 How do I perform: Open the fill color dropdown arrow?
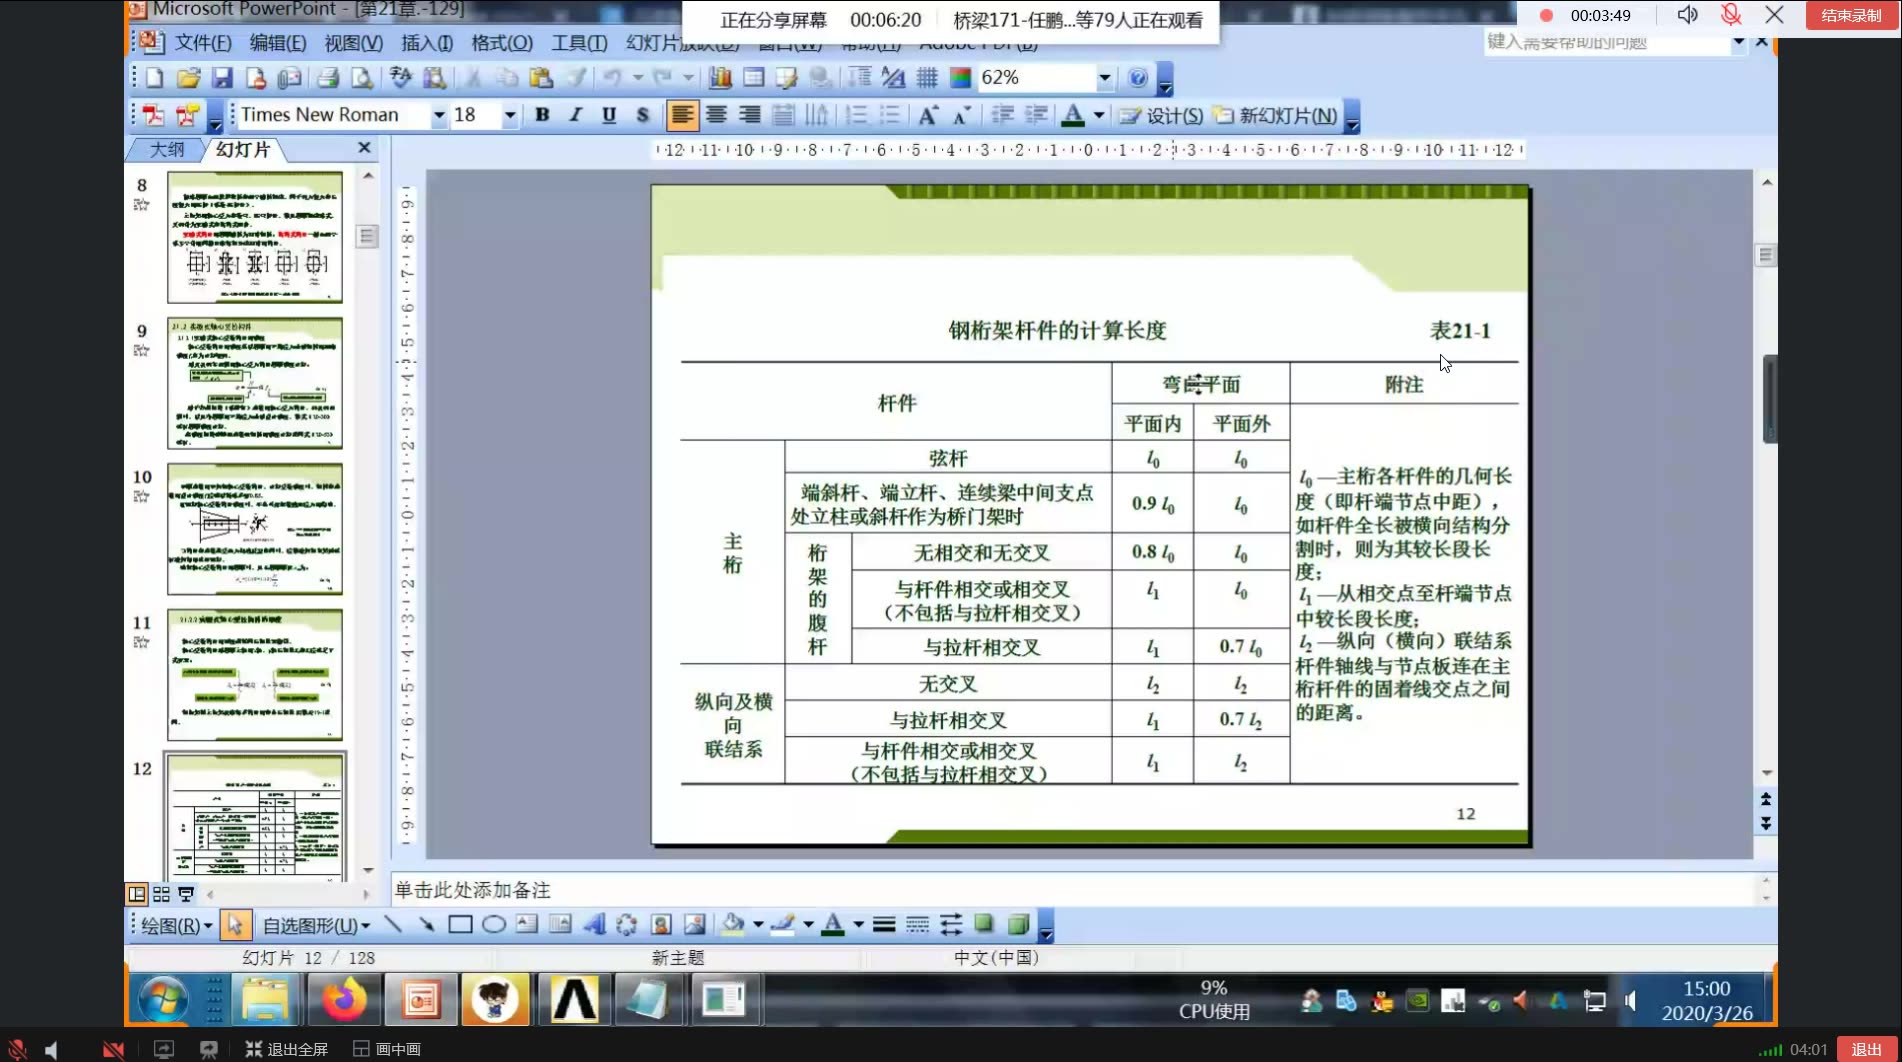coord(758,925)
